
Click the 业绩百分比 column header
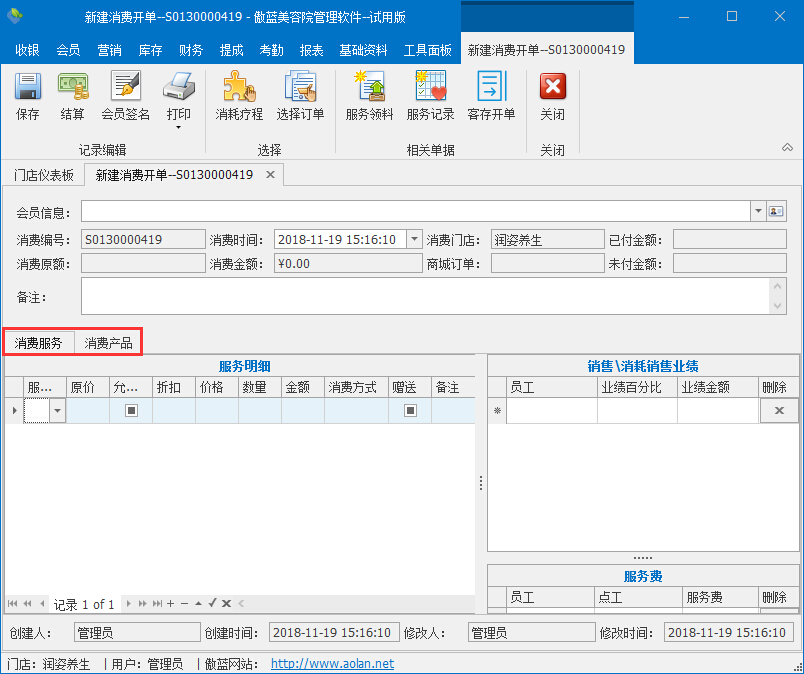tap(637, 387)
